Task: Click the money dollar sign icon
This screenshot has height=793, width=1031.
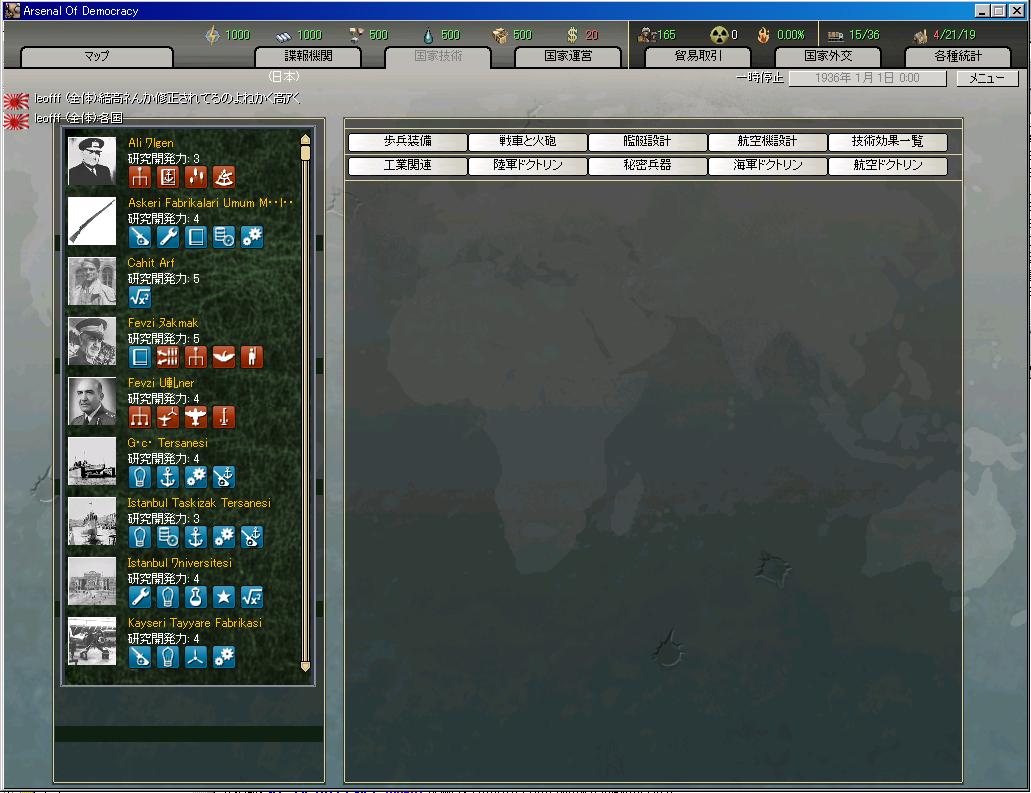Action: coord(572,35)
